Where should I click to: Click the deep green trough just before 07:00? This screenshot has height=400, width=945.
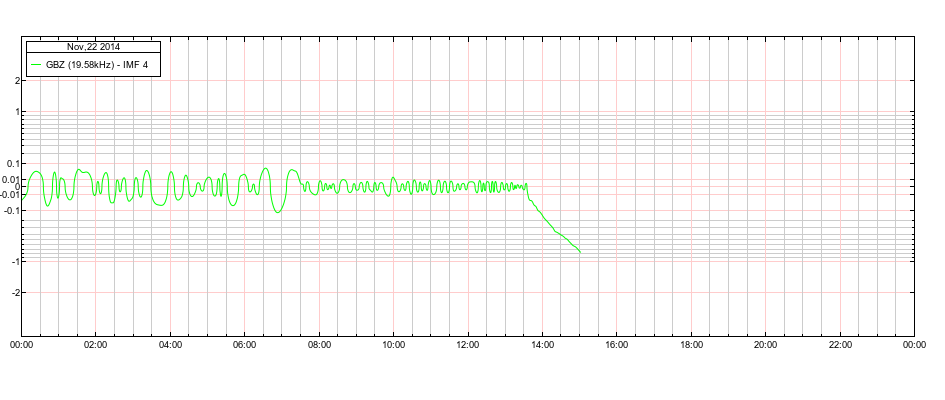[x=277, y=212]
